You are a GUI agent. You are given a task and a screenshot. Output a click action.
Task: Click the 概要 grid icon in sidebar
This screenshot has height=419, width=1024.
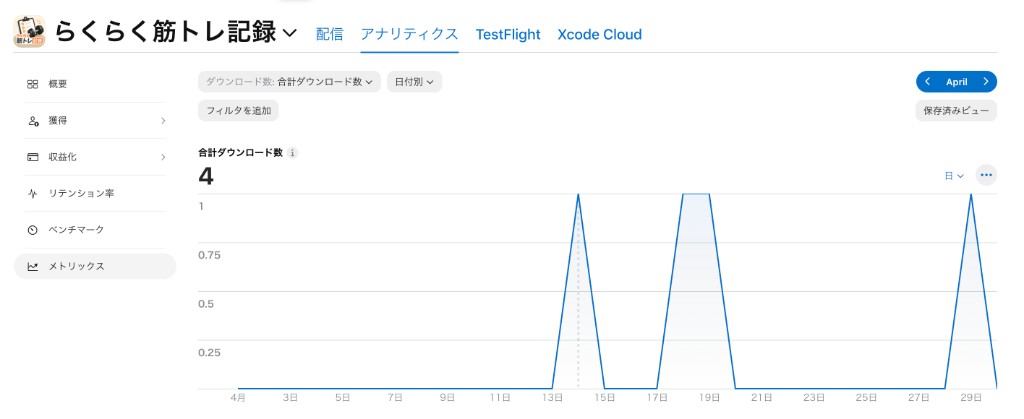coord(33,84)
